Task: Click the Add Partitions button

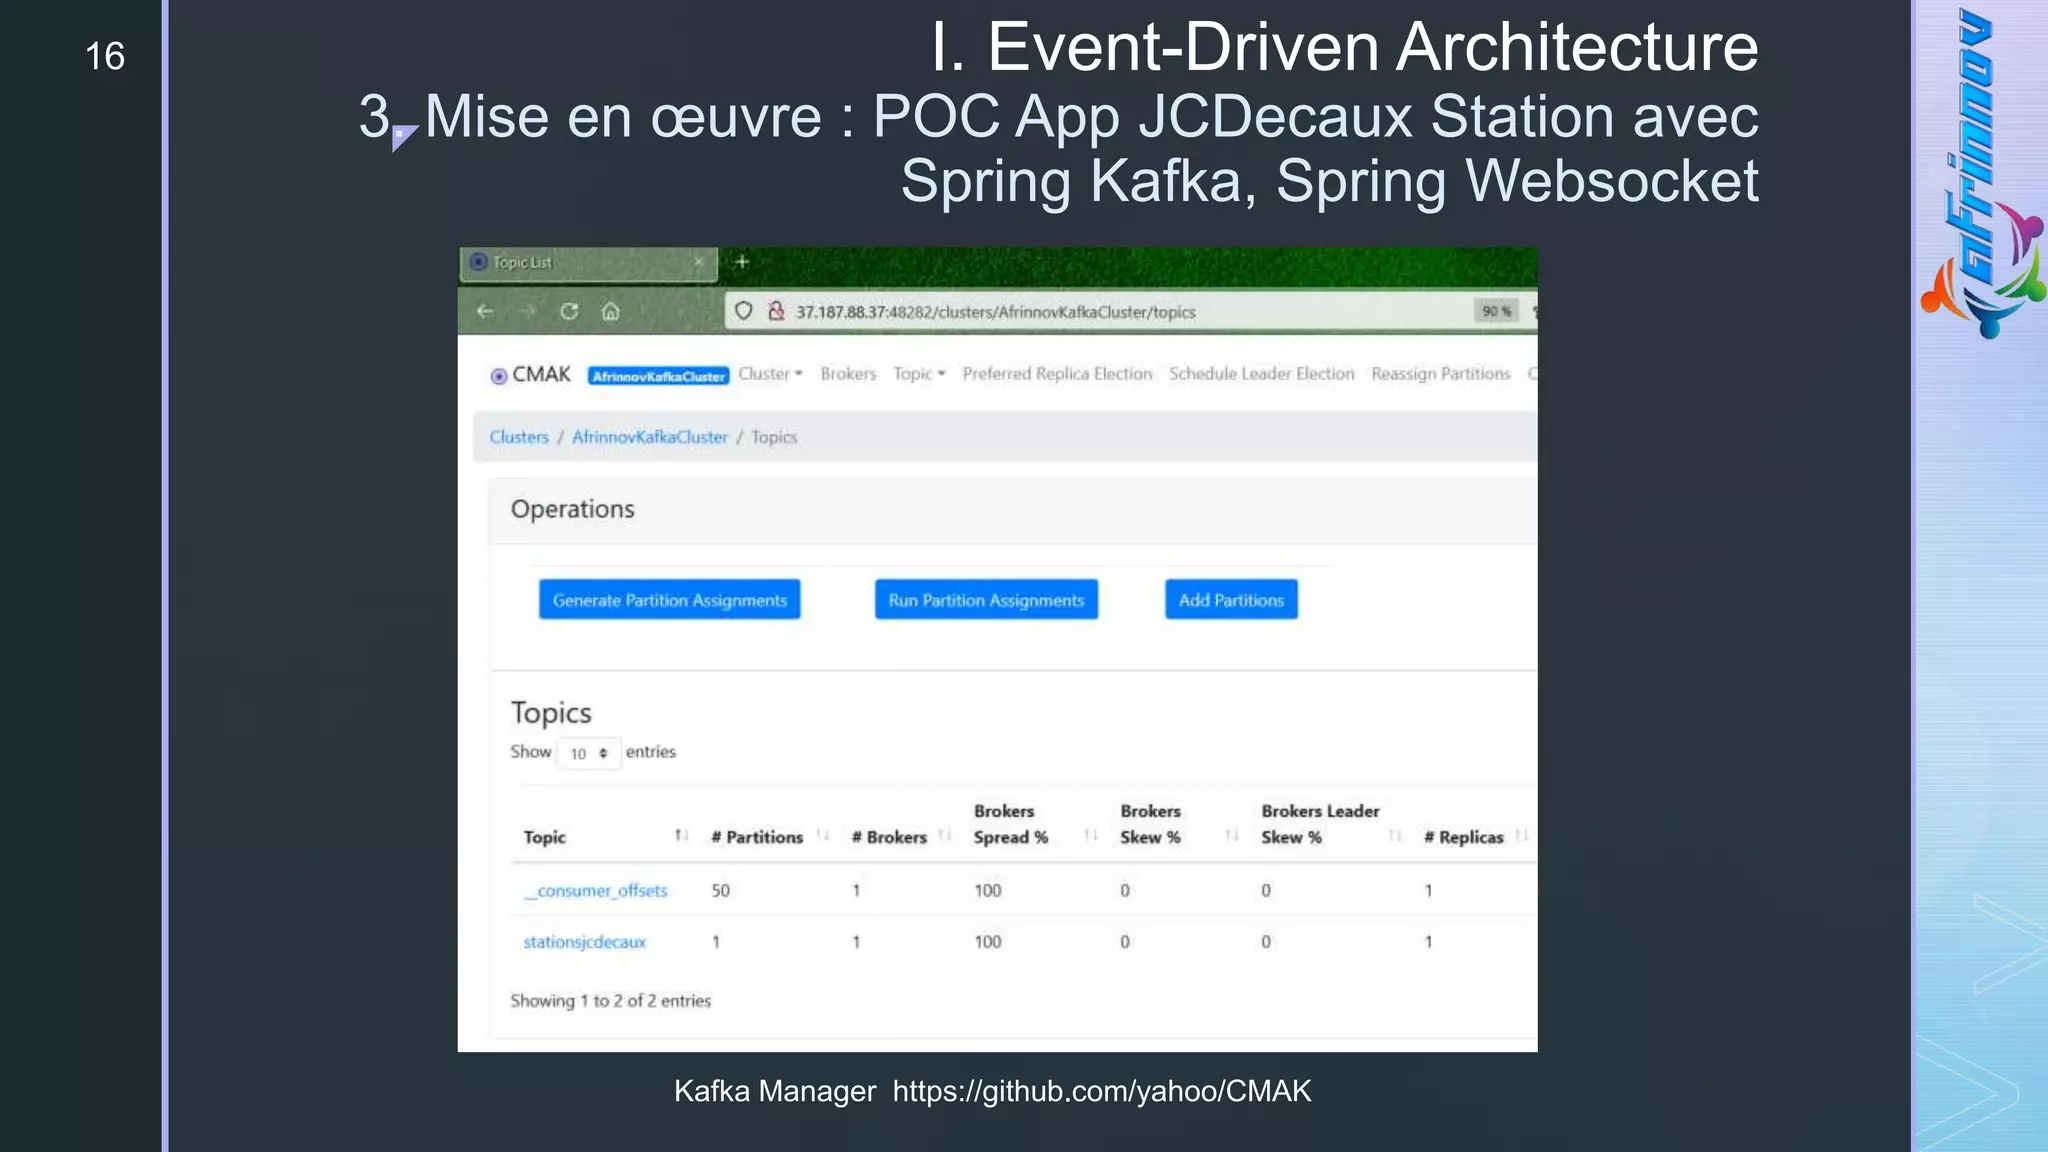Action: pos(1231,600)
